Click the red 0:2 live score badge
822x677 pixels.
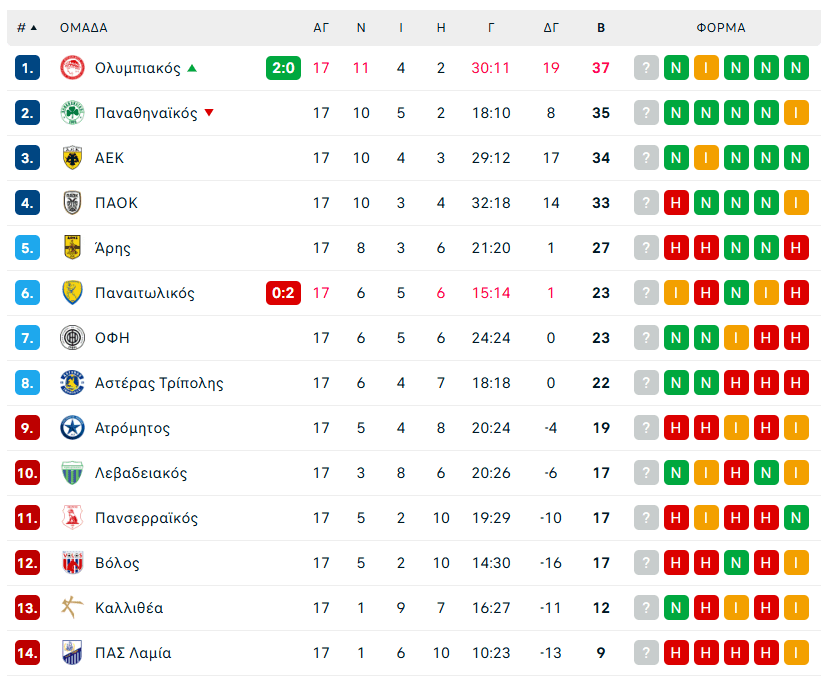[x=282, y=293]
